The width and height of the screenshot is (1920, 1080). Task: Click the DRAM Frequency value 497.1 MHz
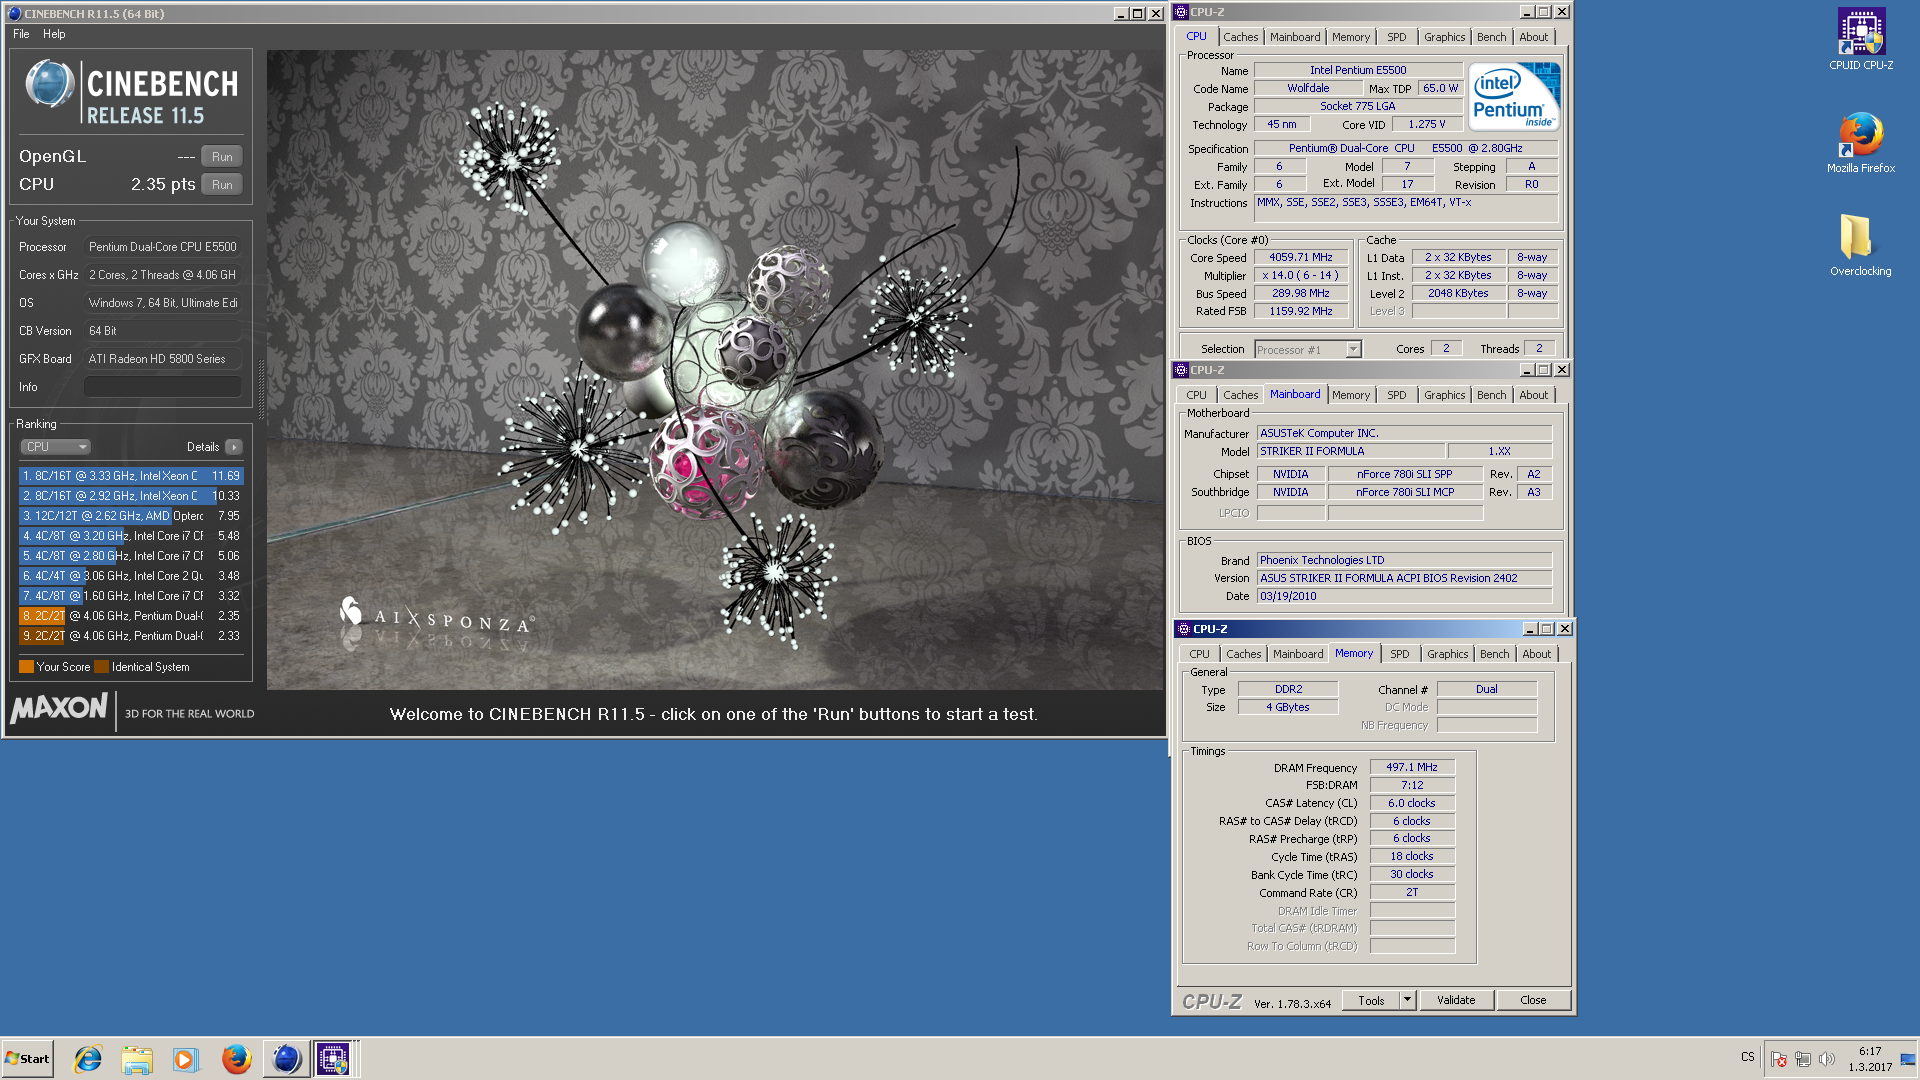pos(1412,768)
